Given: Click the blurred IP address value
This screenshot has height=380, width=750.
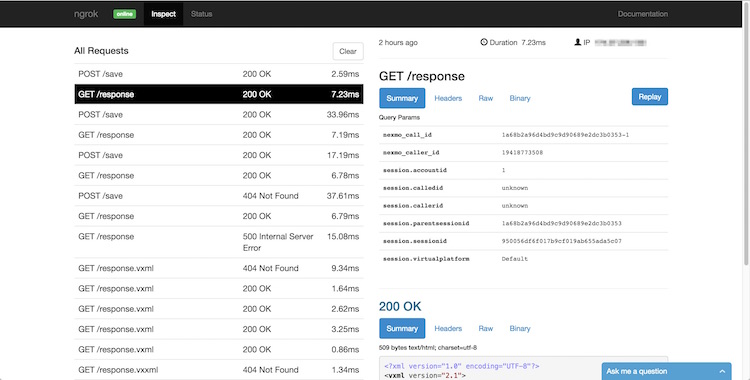Looking at the screenshot, I should pyautogui.click(x=620, y=43).
